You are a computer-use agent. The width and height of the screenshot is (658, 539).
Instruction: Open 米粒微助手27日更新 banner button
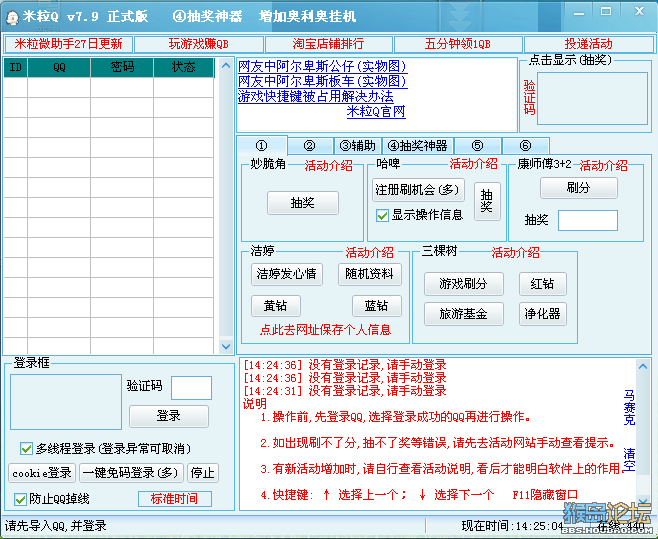pyautogui.click(x=68, y=44)
